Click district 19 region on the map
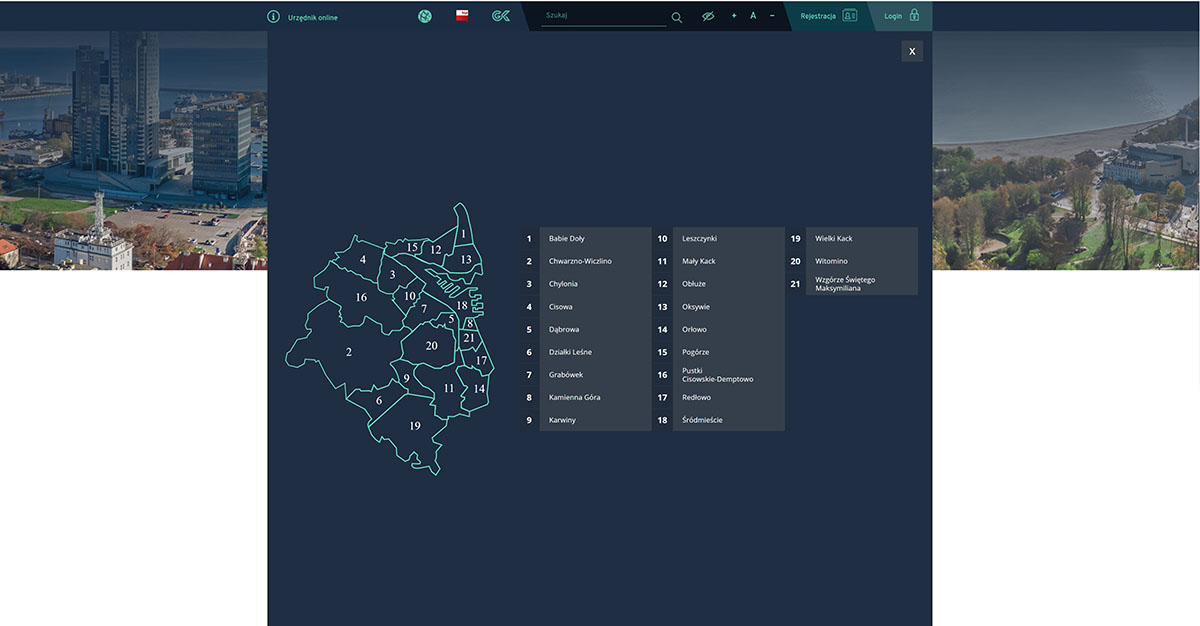Viewport: 1200px width, 626px height. point(414,427)
